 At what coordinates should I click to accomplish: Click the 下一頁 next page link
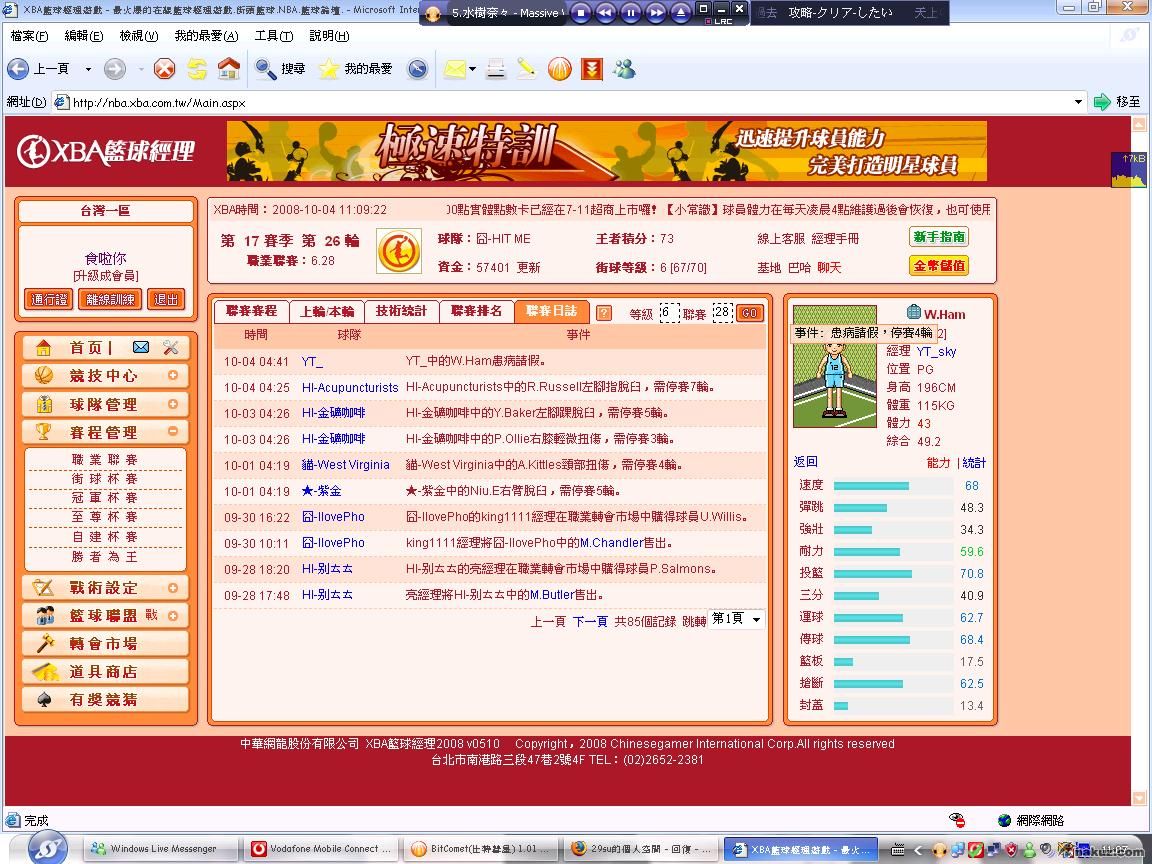pyautogui.click(x=590, y=621)
